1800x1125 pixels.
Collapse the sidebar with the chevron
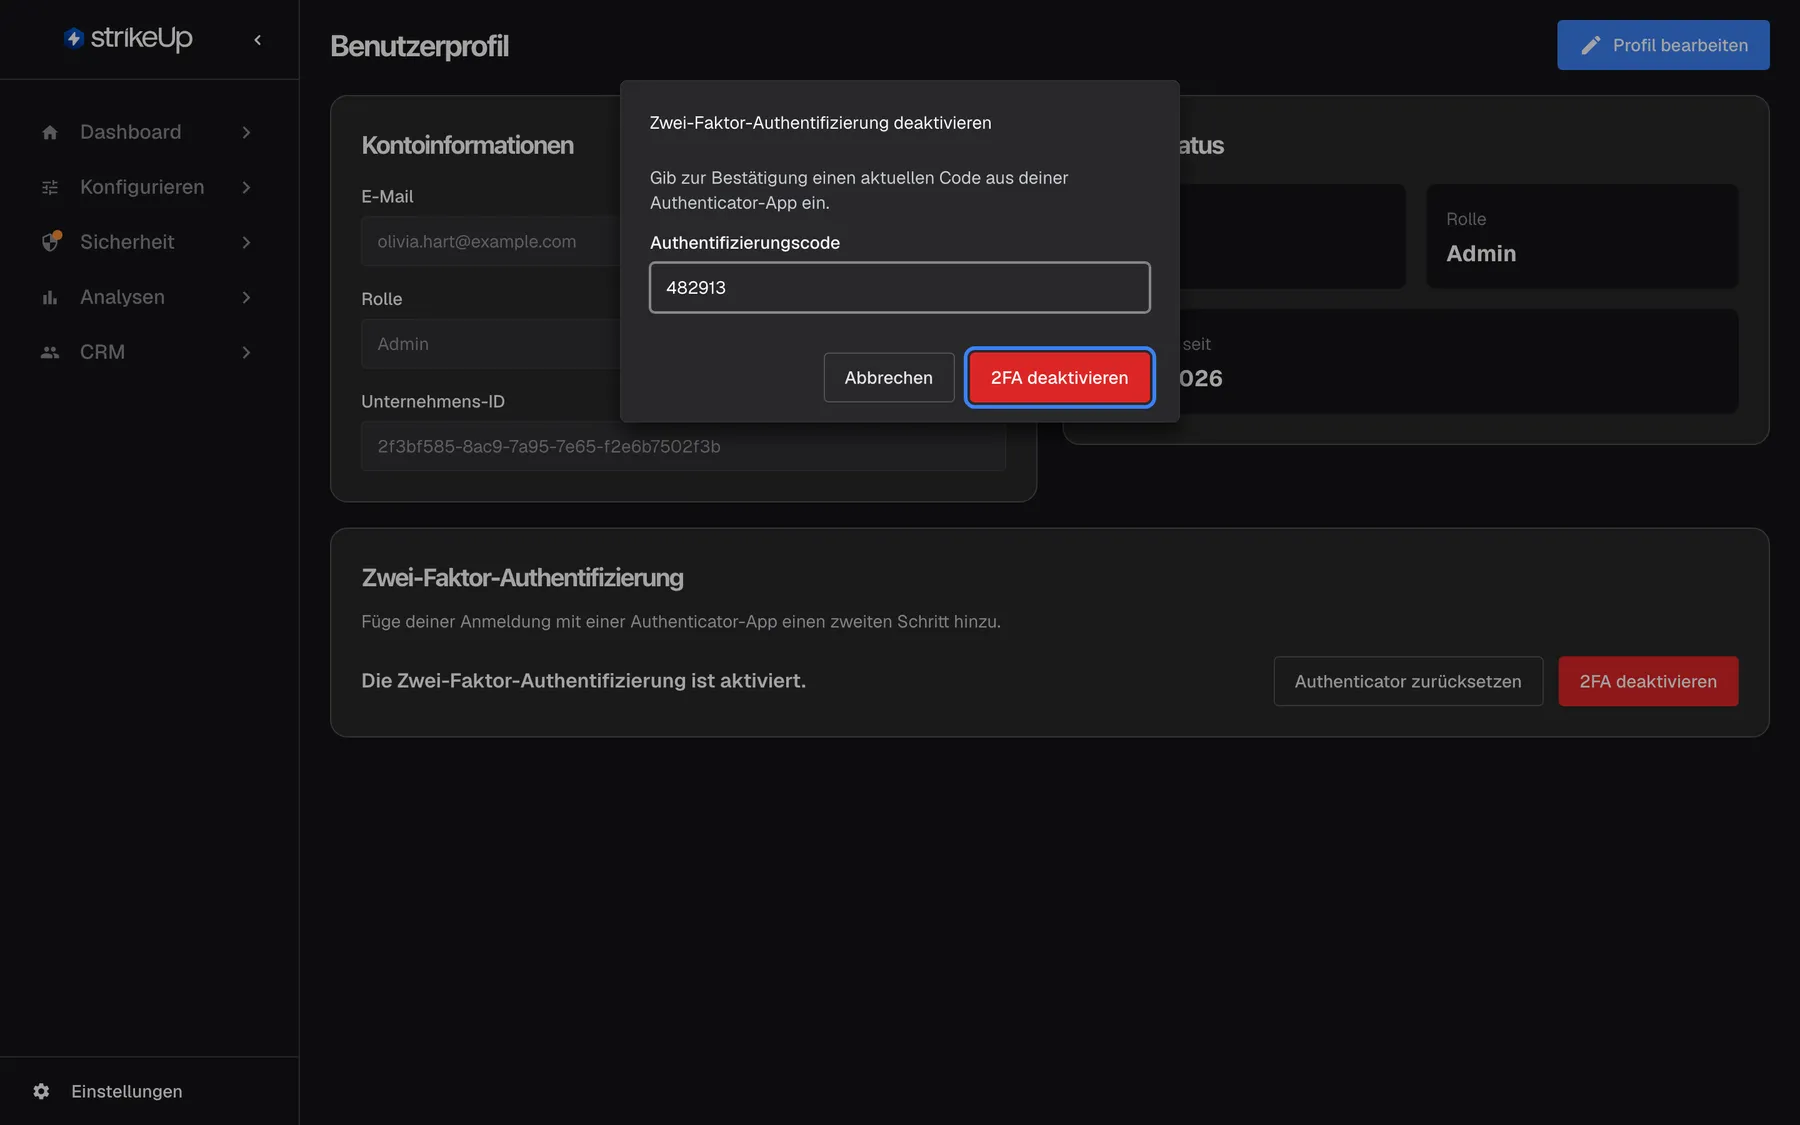pyautogui.click(x=258, y=40)
